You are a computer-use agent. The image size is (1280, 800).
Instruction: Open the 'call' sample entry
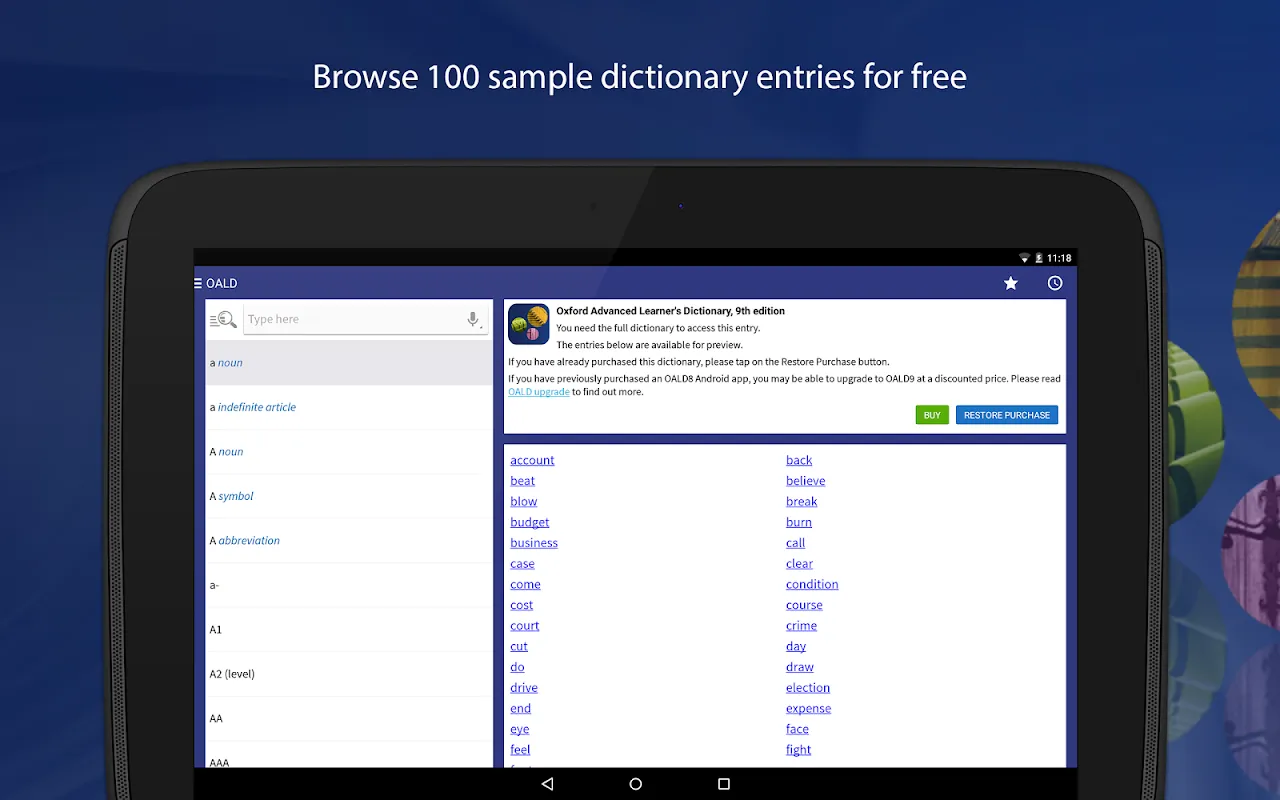[x=796, y=543]
